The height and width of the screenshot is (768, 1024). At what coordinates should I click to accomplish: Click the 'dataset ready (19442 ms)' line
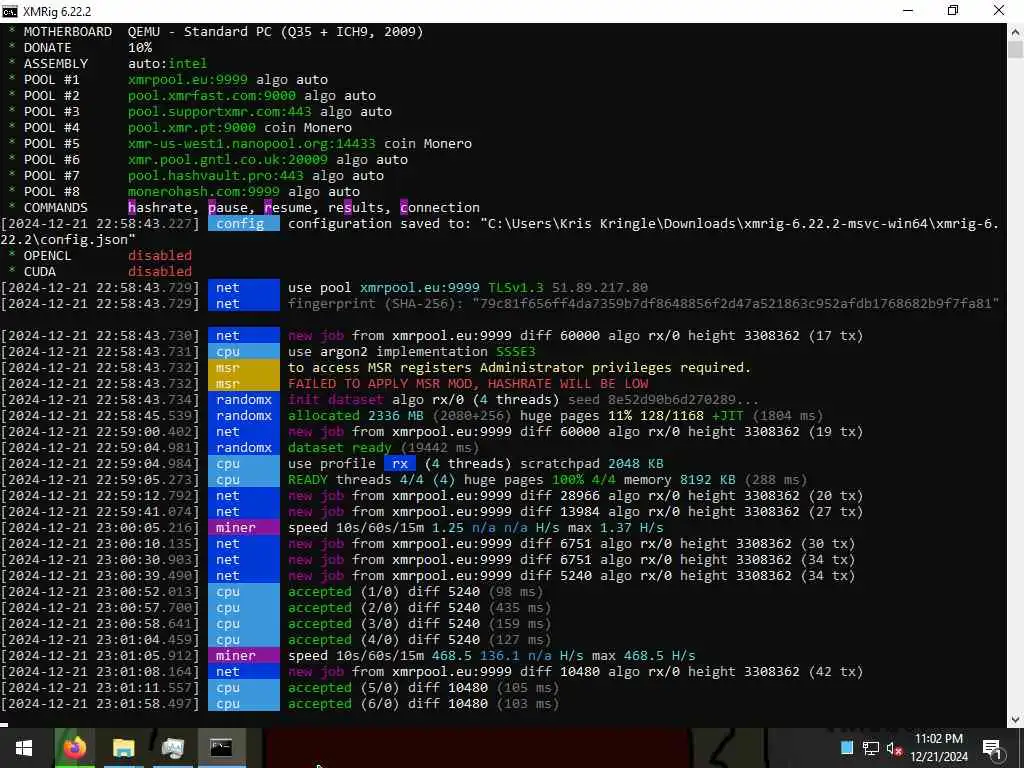coord(383,447)
